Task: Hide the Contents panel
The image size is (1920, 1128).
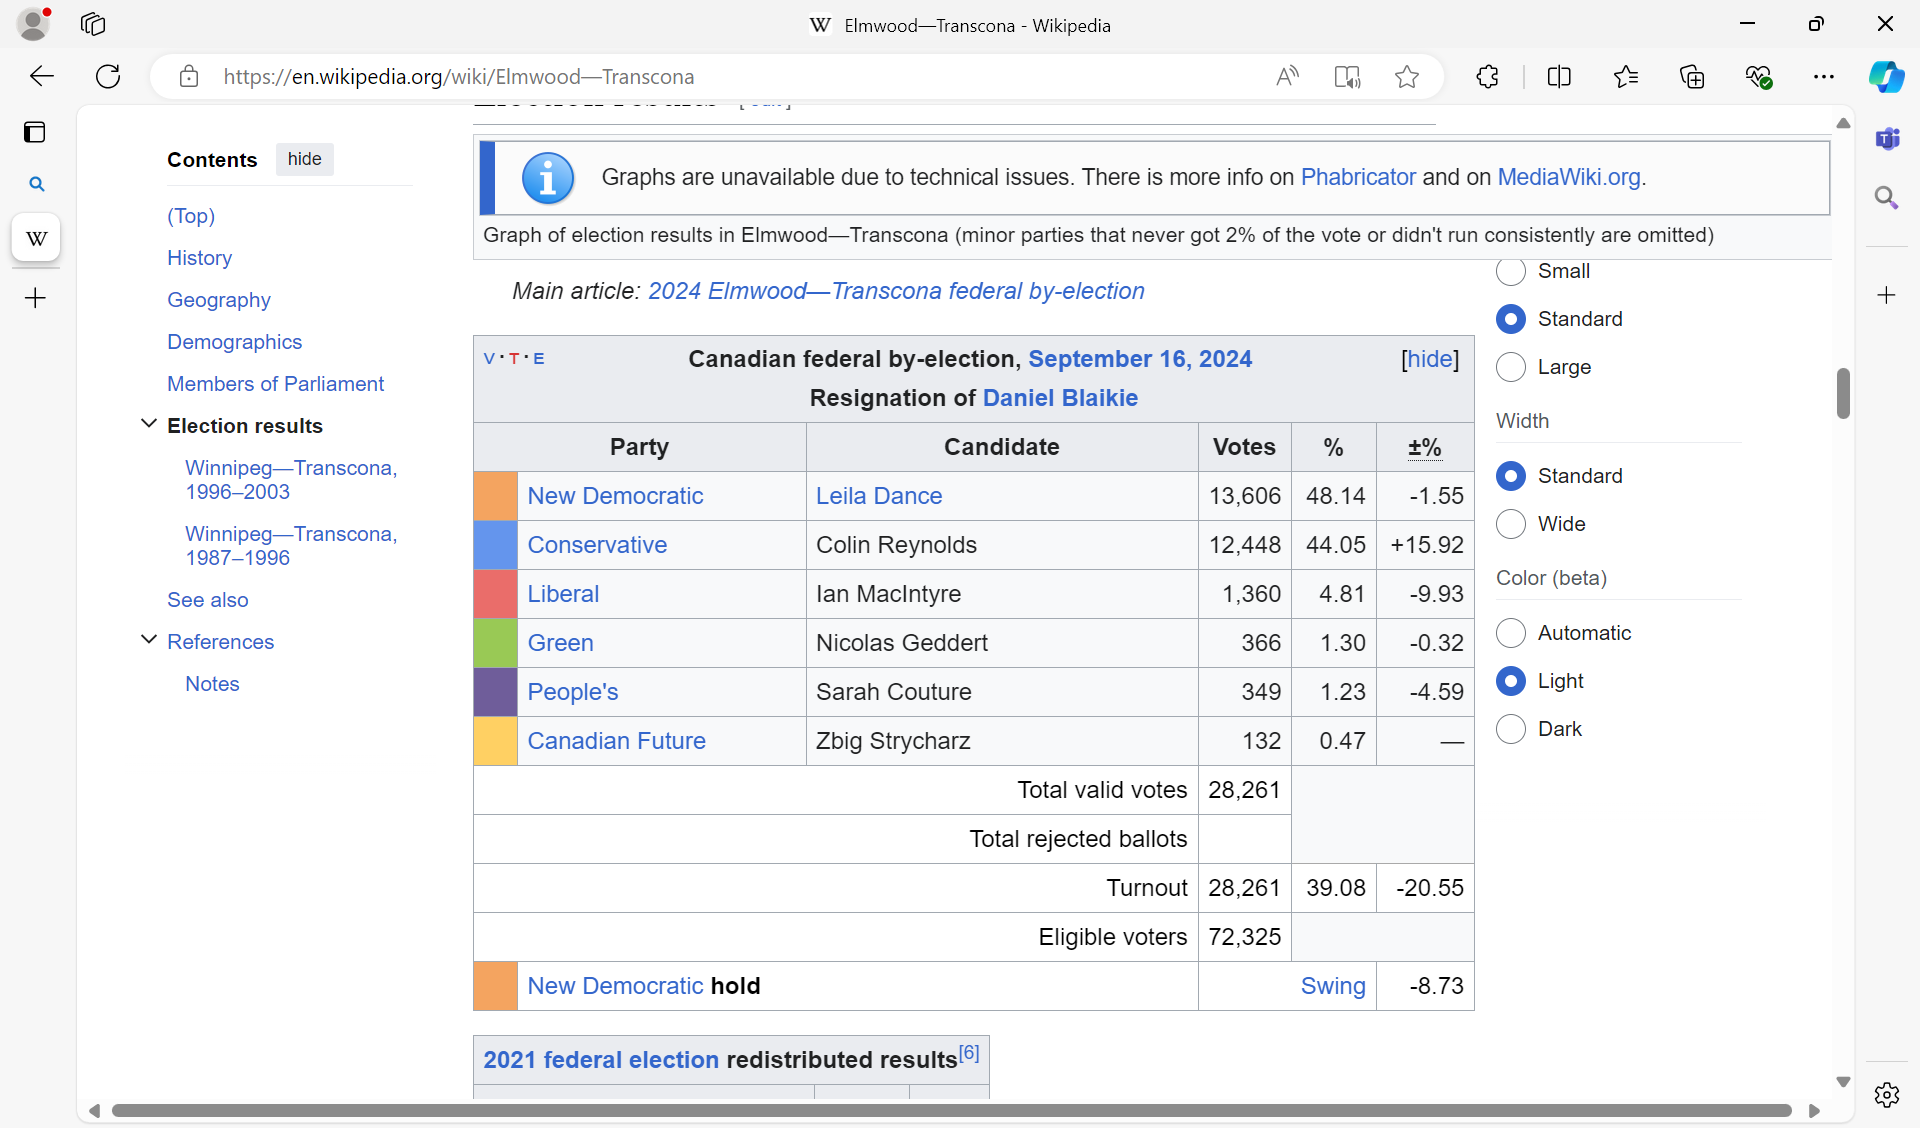Action: [x=304, y=159]
